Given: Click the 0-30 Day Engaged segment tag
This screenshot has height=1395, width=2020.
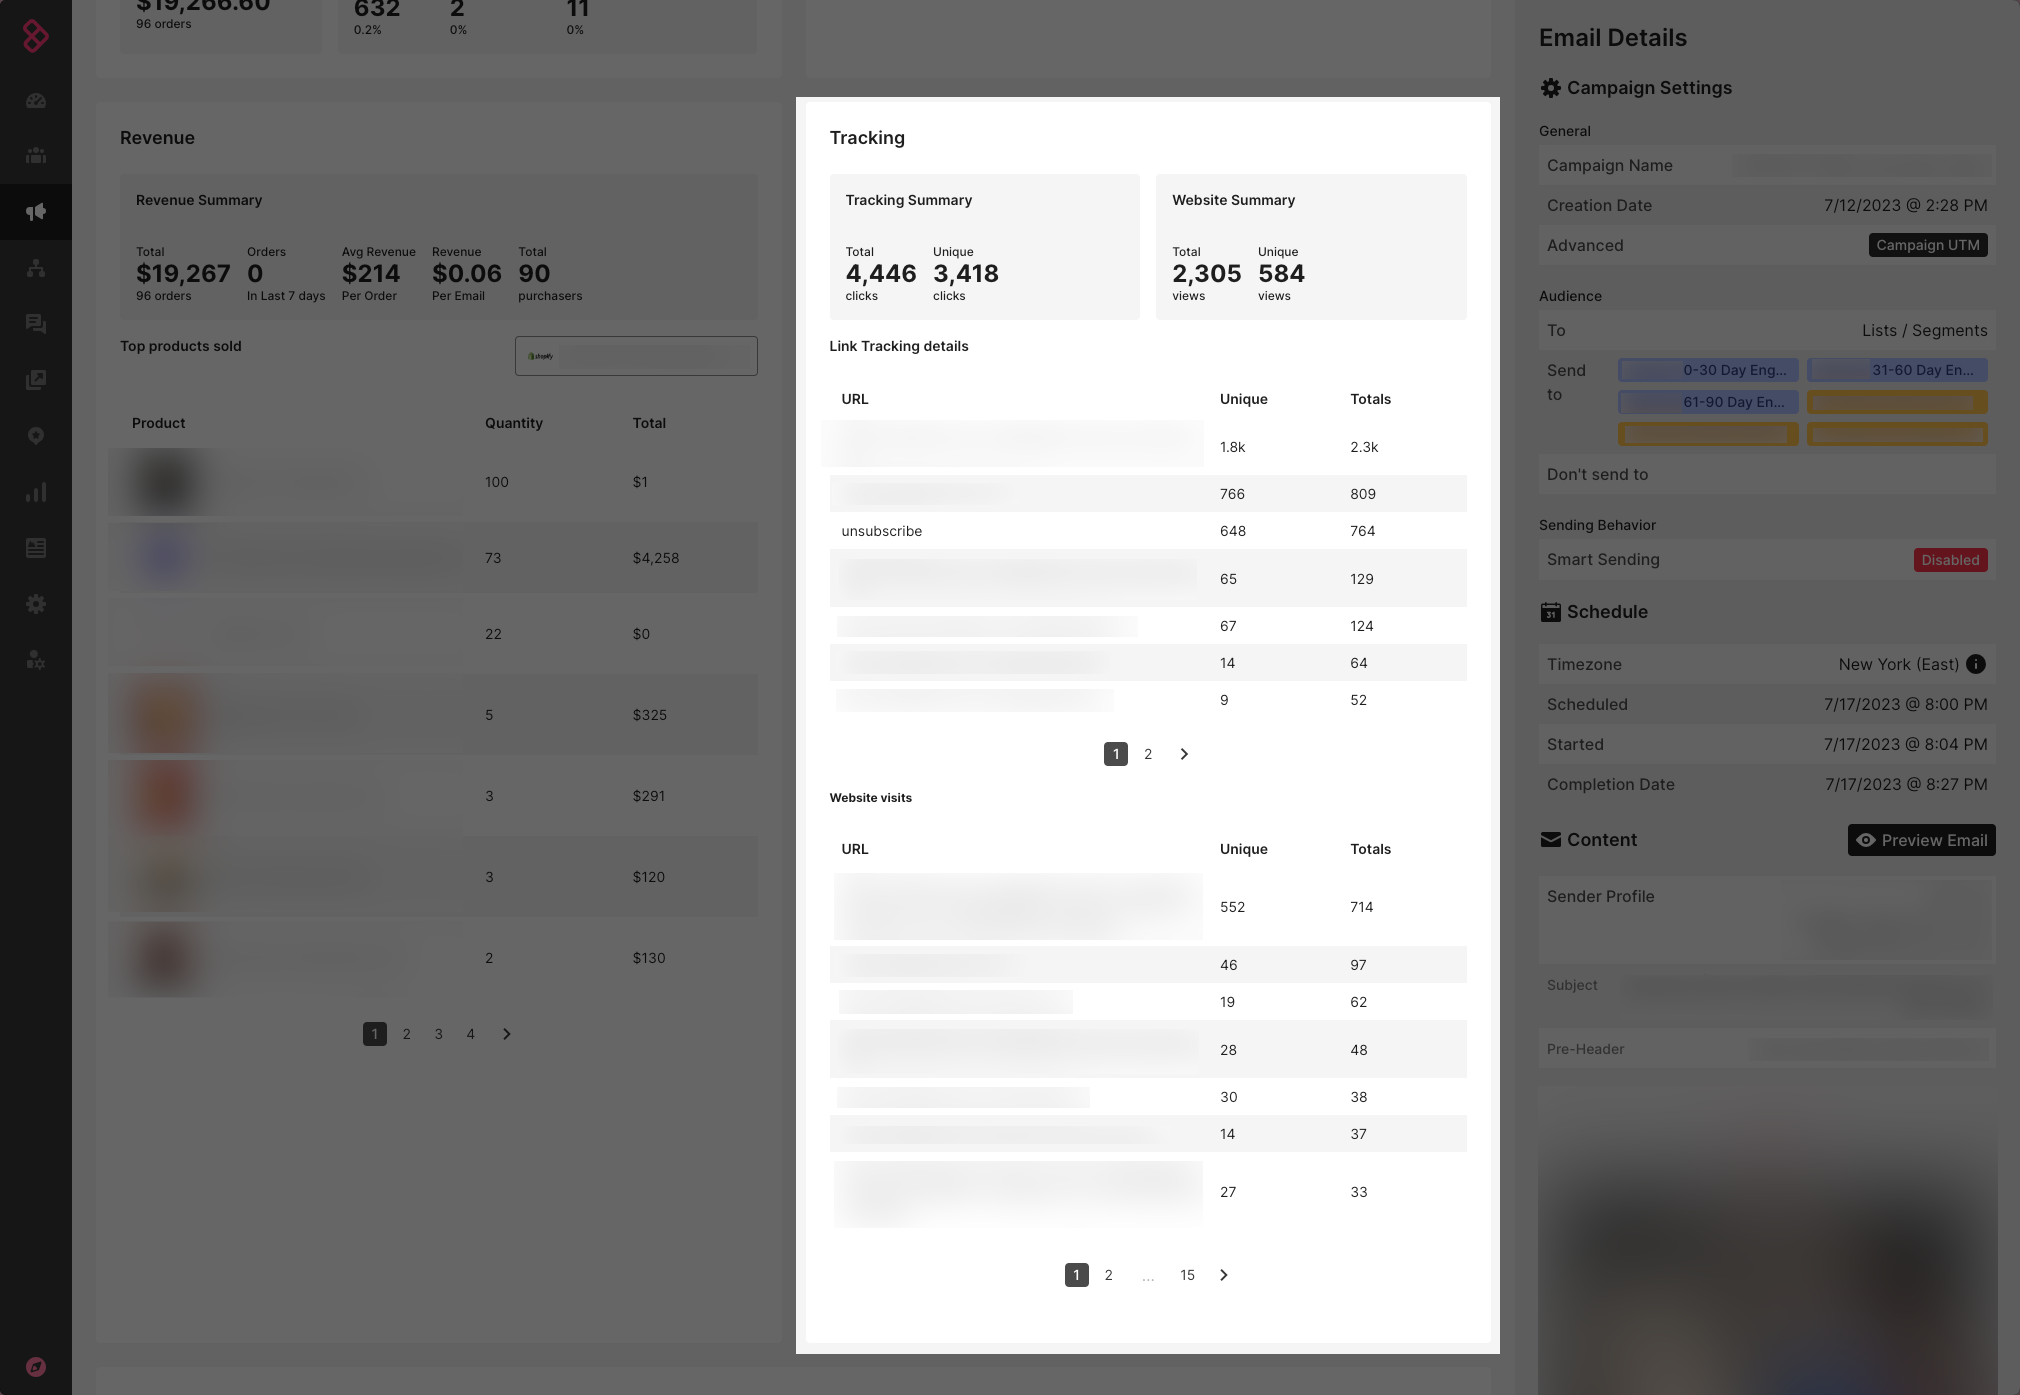Looking at the screenshot, I should [1708, 370].
